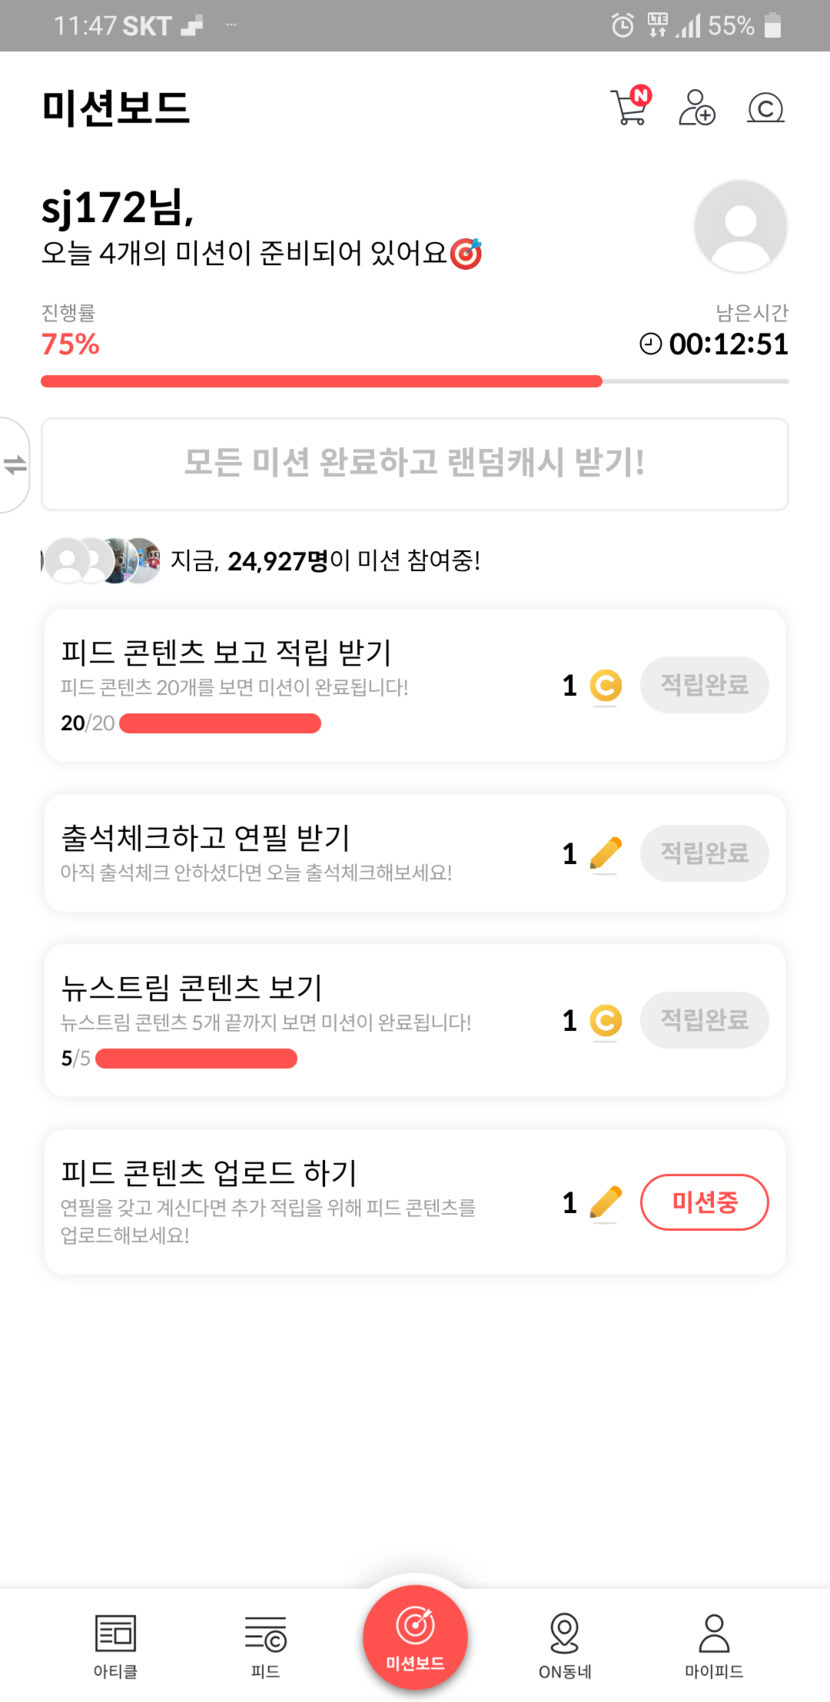The height and width of the screenshot is (1702, 830).
Task: Tap 적립완료 on feed content mission
Action: click(704, 685)
